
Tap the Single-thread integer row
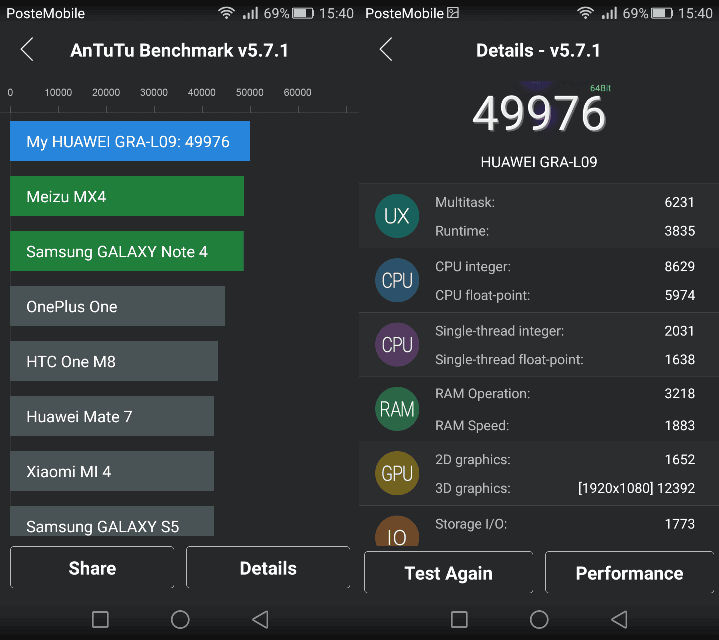click(x=564, y=331)
